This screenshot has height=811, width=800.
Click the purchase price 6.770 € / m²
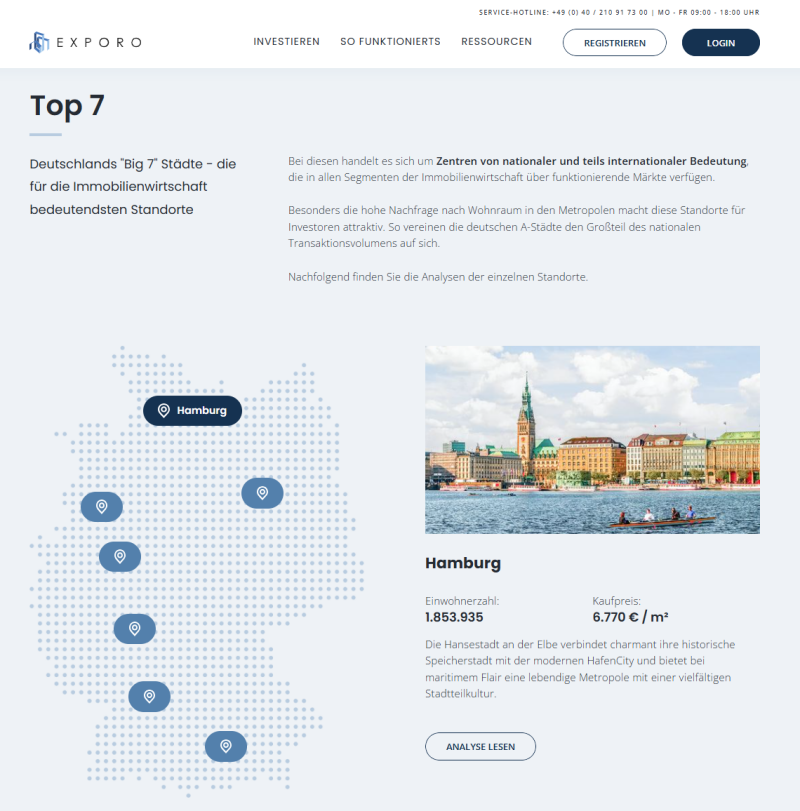[630, 617]
